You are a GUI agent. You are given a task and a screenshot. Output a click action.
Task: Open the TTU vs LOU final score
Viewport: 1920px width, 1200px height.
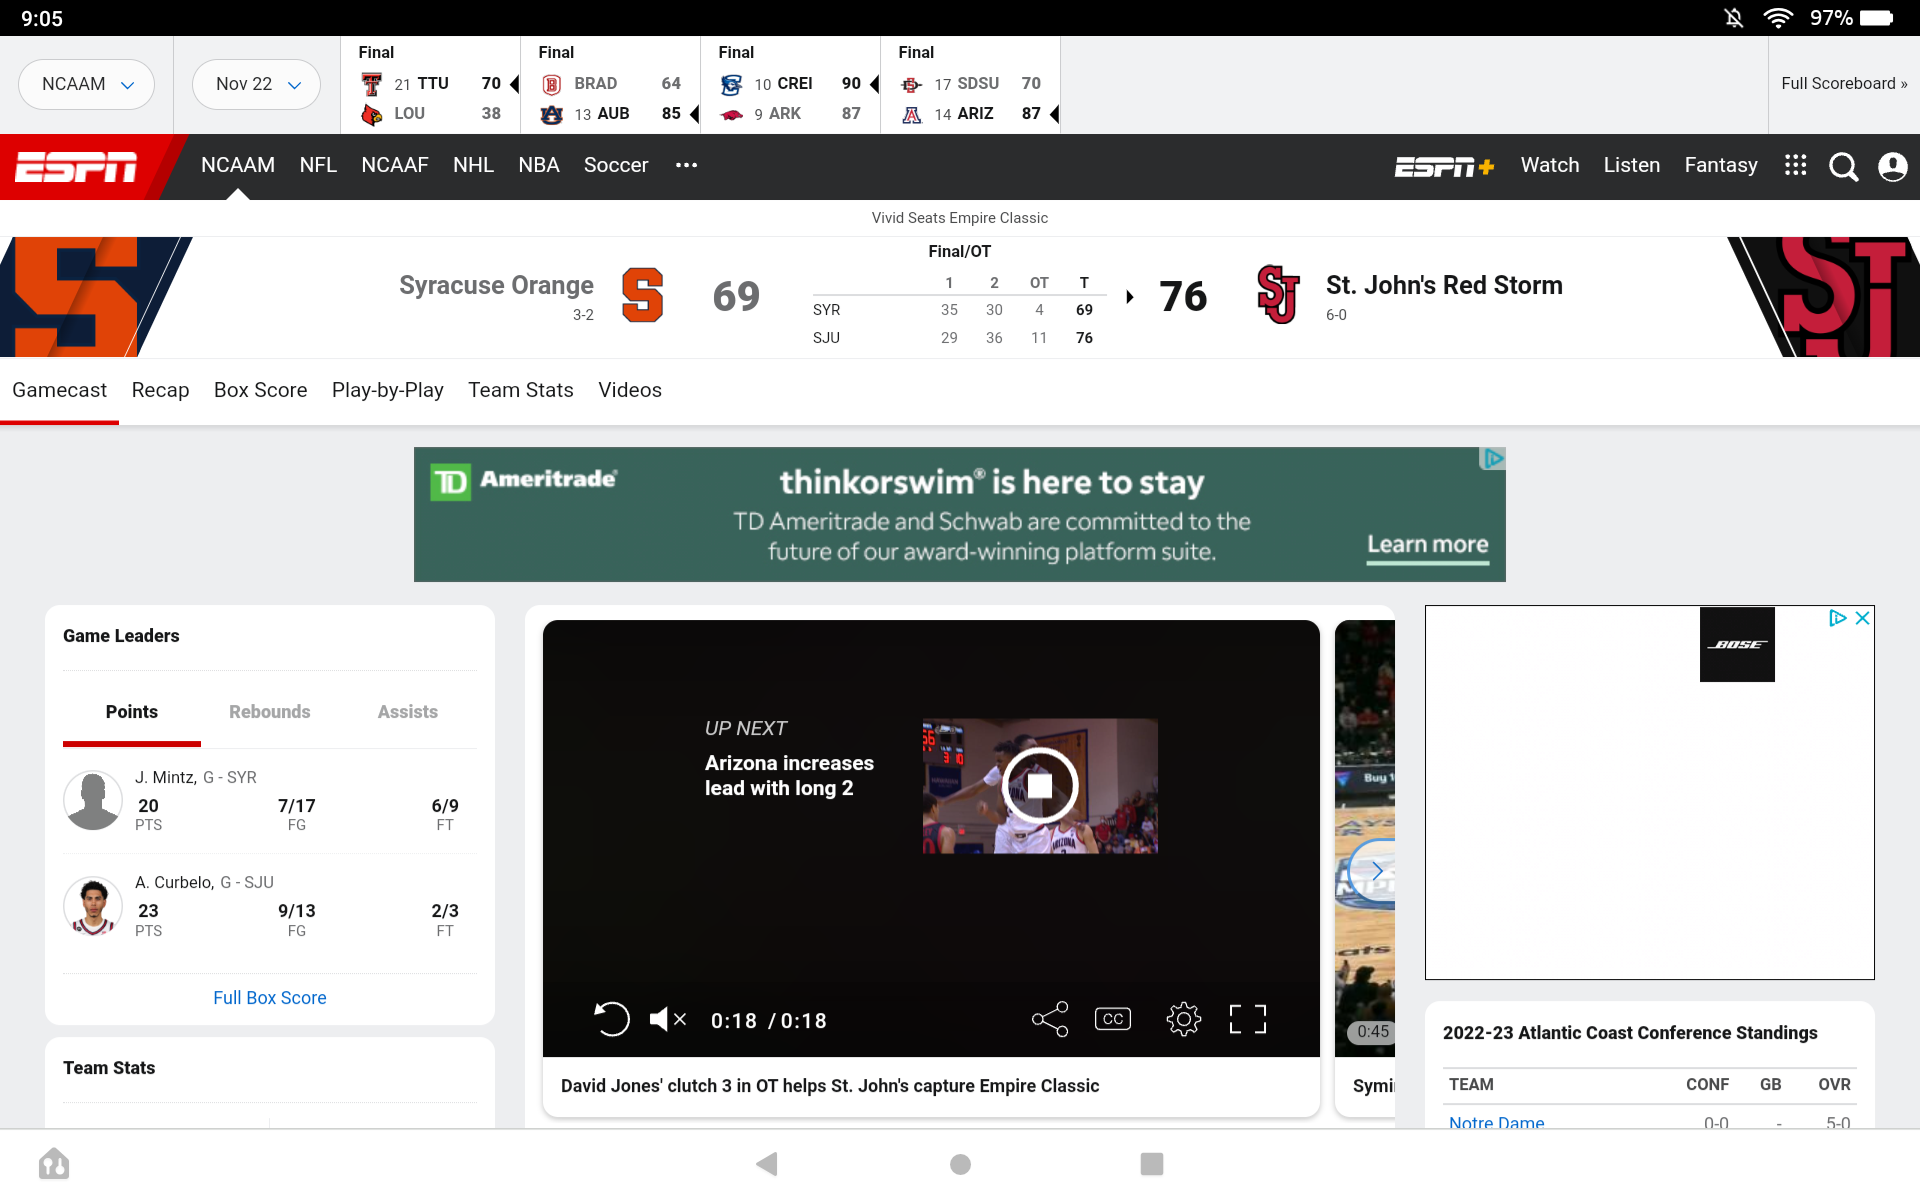[x=431, y=85]
